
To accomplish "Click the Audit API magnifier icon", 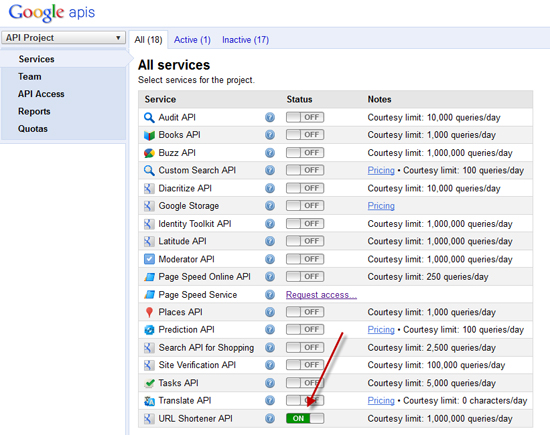I will click(x=149, y=118).
